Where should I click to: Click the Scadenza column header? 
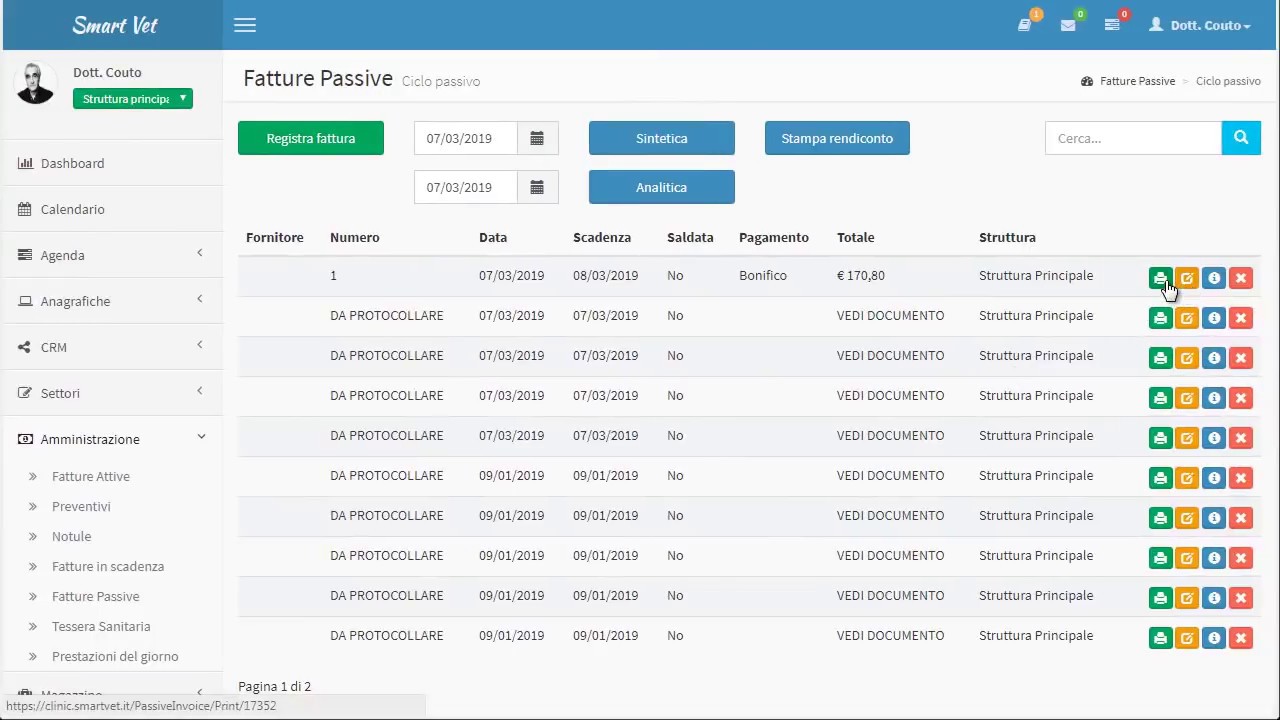[x=602, y=237]
